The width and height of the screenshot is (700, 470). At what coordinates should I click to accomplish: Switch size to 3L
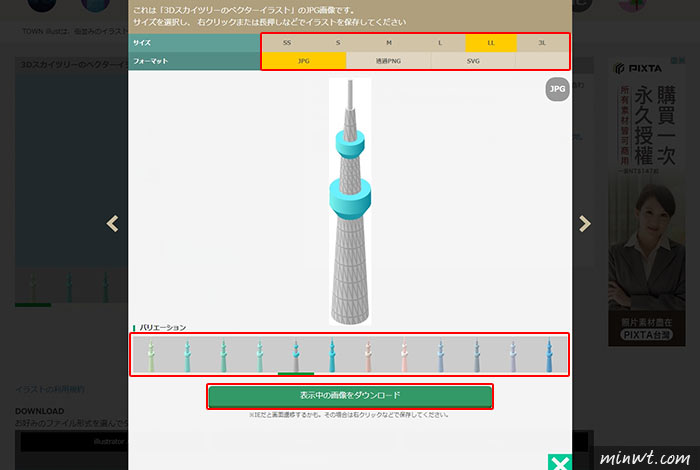click(x=542, y=43)
